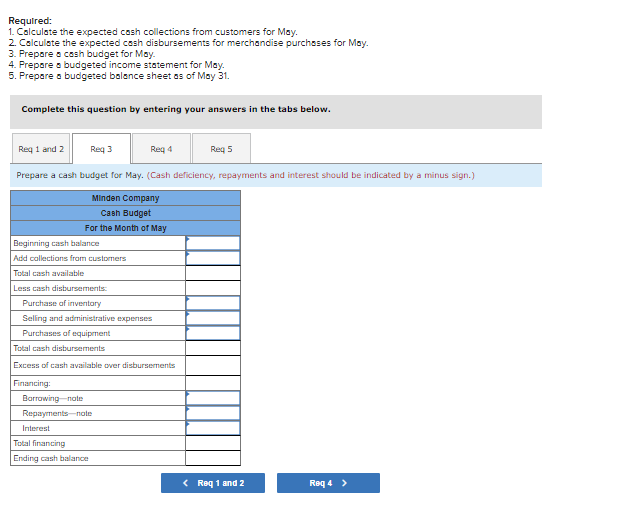The width and height of the screenshot is (624, 509).
Task: Select the Interest amount field
Action: [x=213, y=428]
